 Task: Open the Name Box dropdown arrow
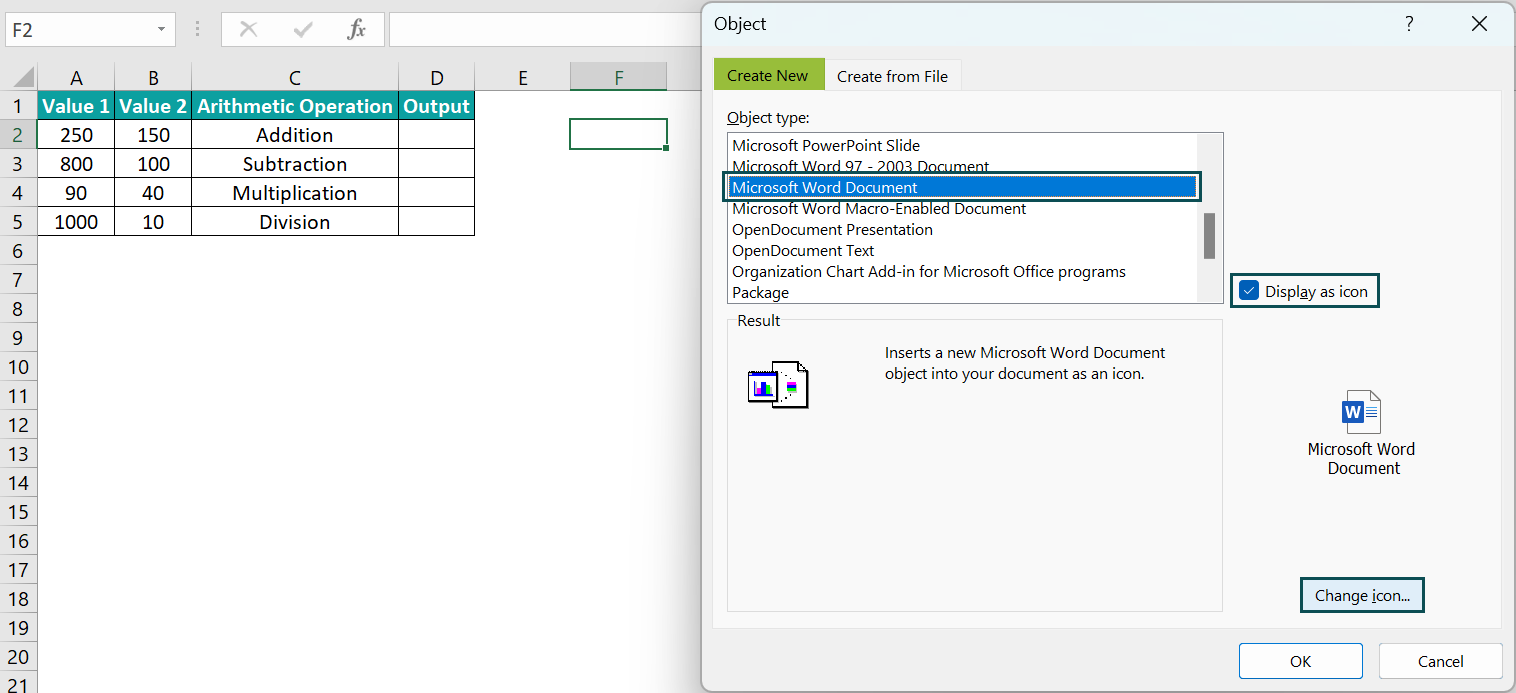[x=162, y=30]
